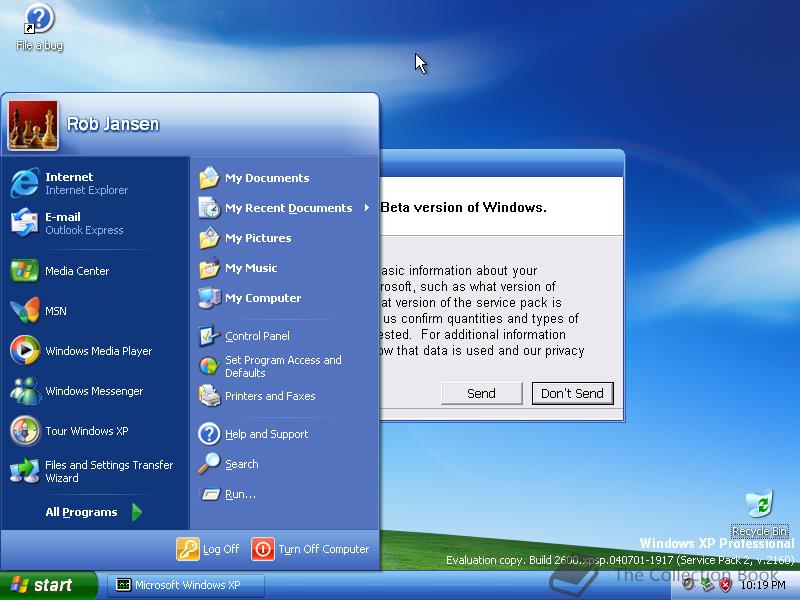This screenshot has width=800, height=600.
Task: Click the Send button in the dialog
Action: tap(482, 393)
